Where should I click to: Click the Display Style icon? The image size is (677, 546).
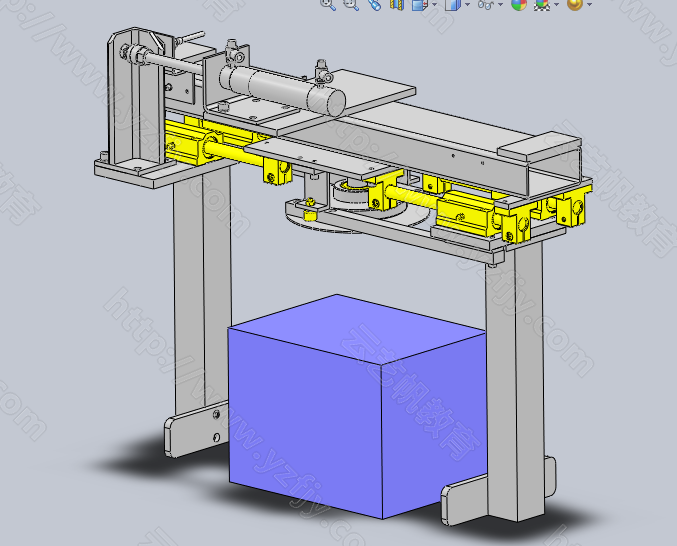(x=453, y=4)
